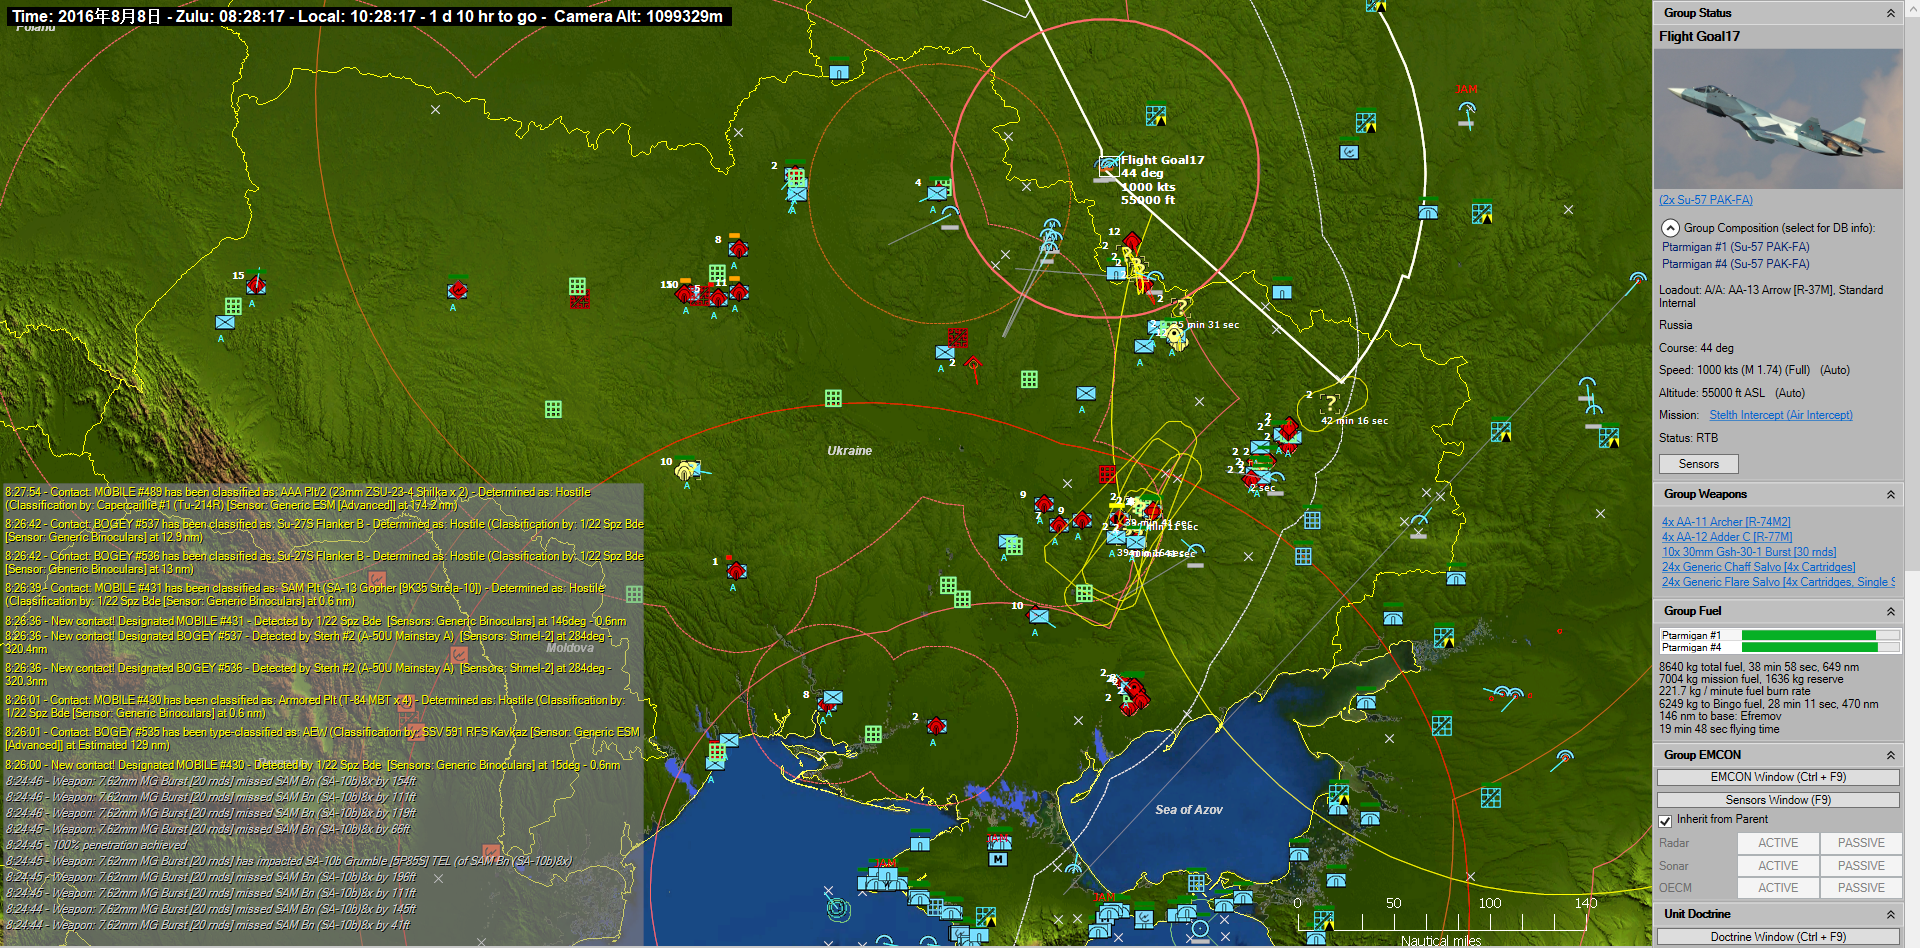This screenshot has height=948, width=1920.
Task: Select the friendly blue unit numbered 4
Action: tap(938, 192)
